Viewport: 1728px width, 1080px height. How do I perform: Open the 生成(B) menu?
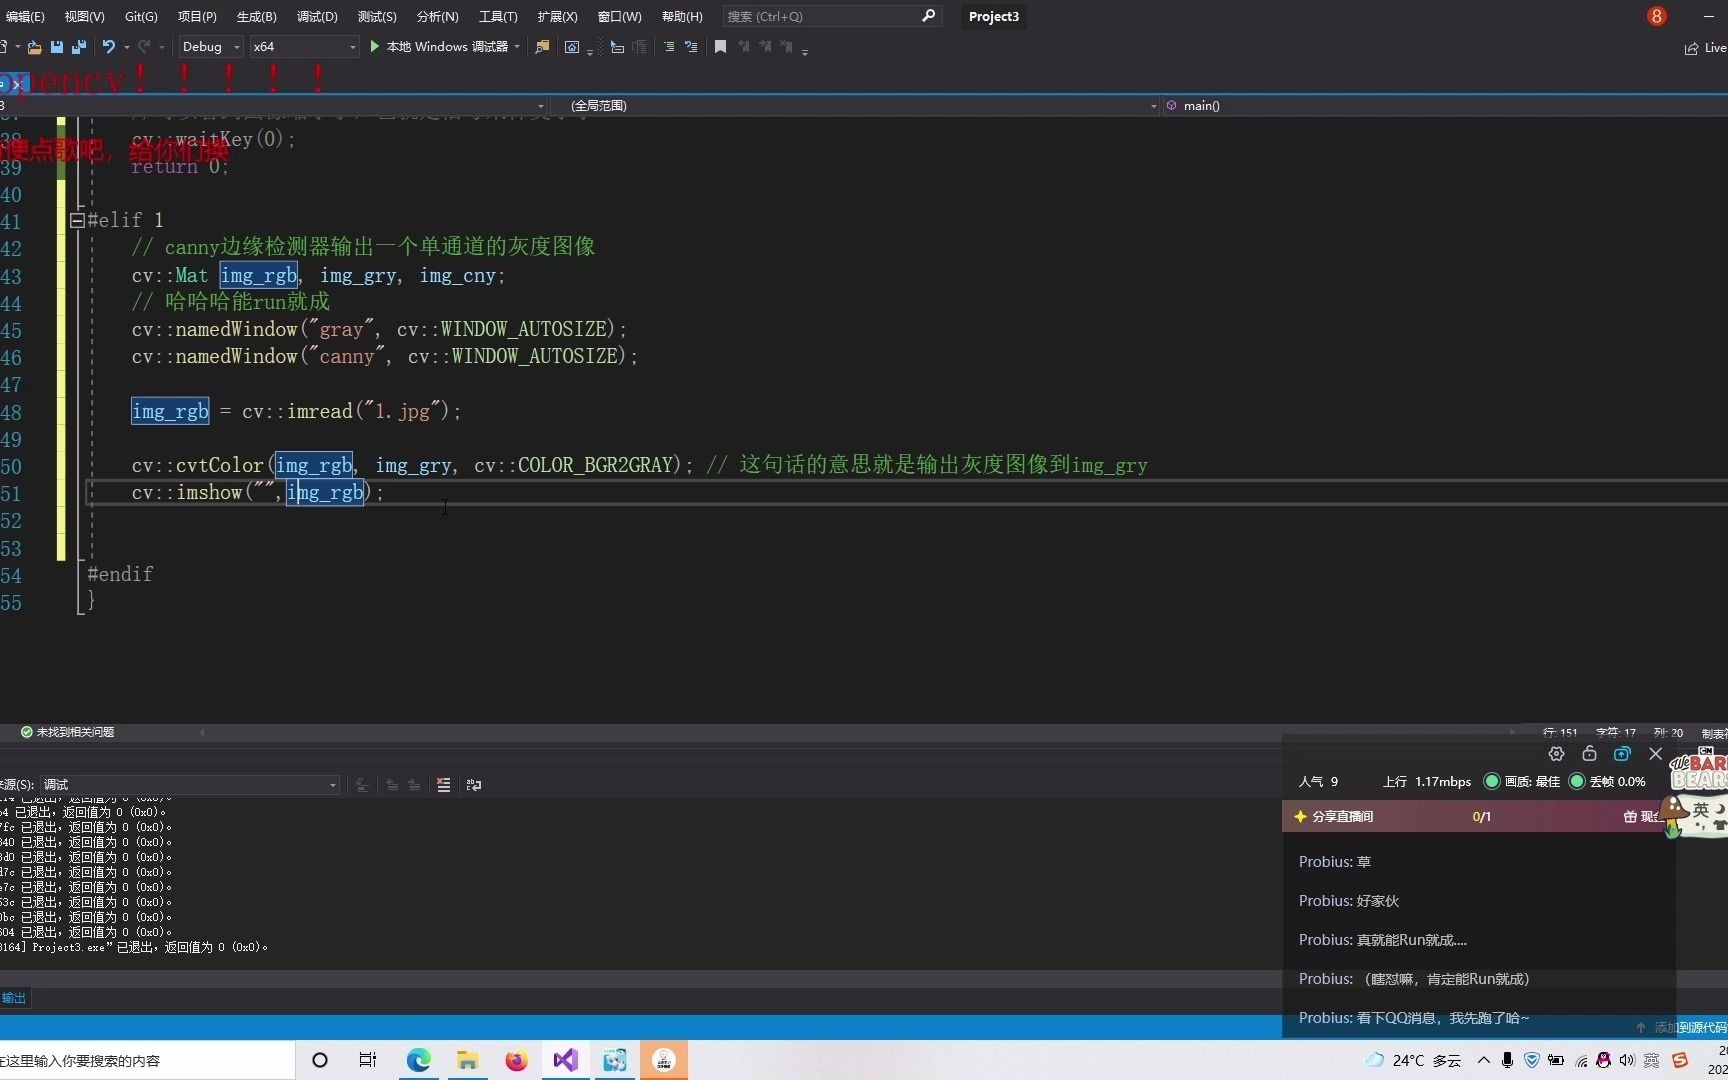[256, 16]
